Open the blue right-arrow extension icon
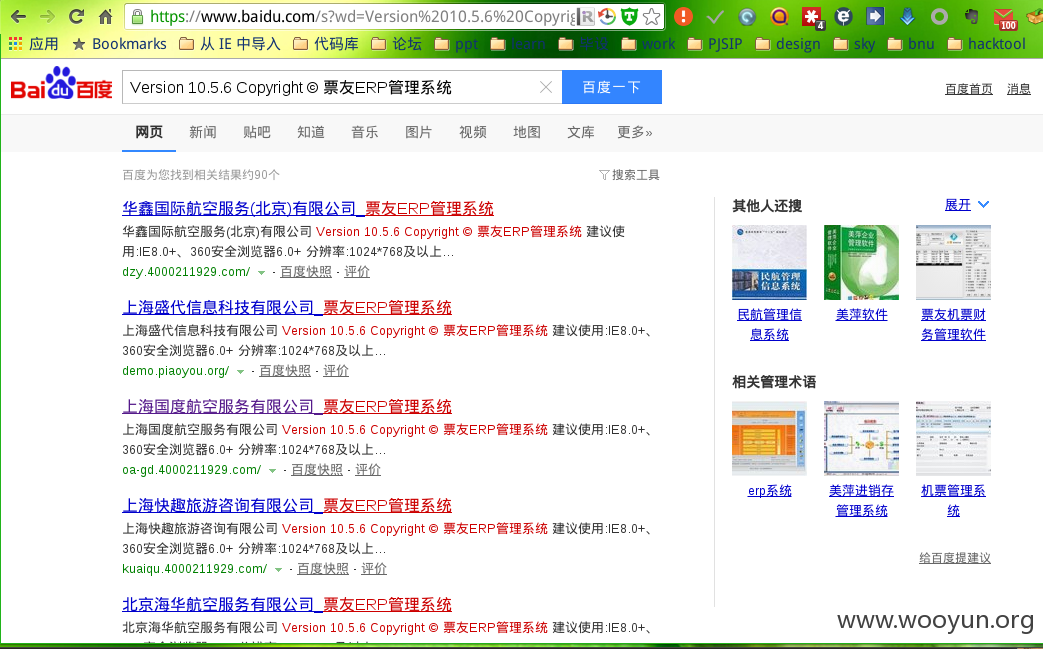 875,17
